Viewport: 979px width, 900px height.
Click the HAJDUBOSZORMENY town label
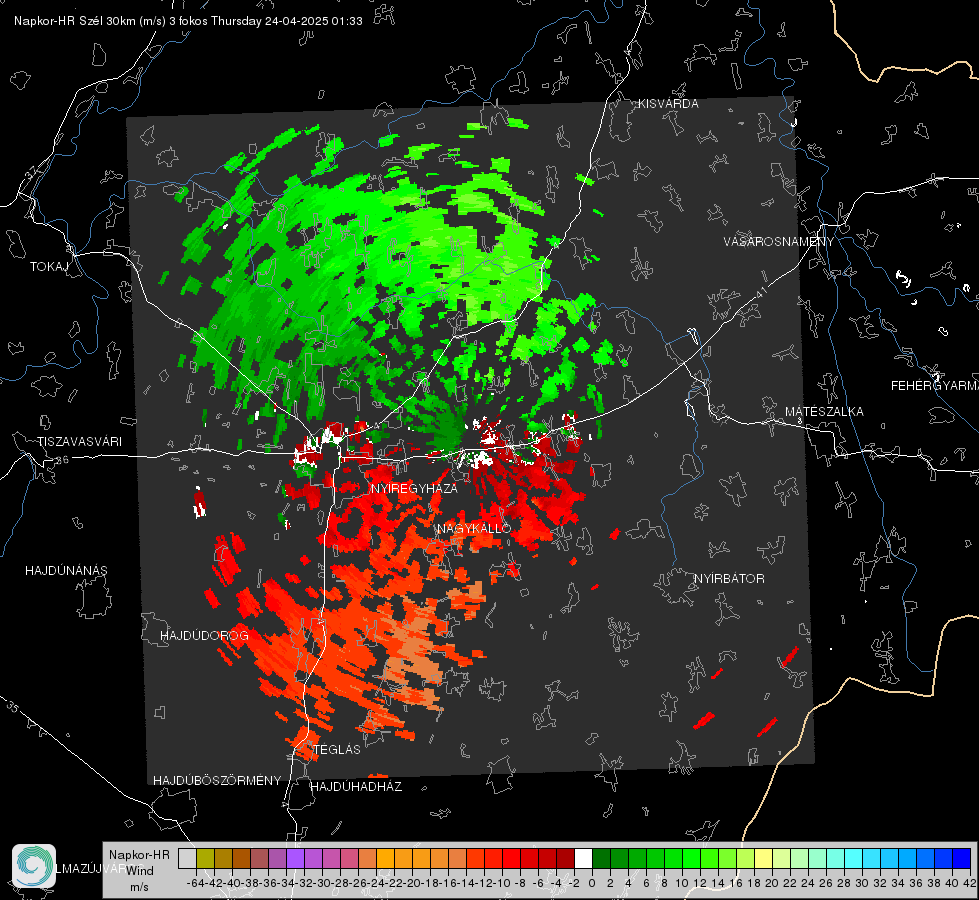pyautogui.click(x=217, y=780)
